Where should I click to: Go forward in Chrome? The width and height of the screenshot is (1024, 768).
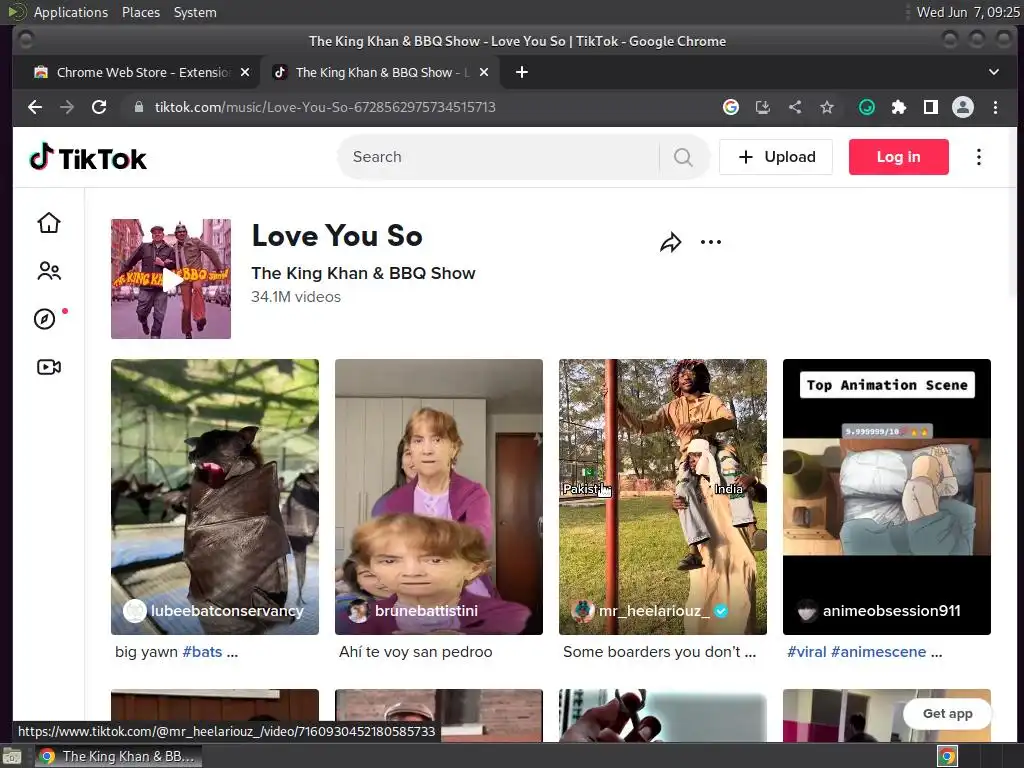point(67,107)
